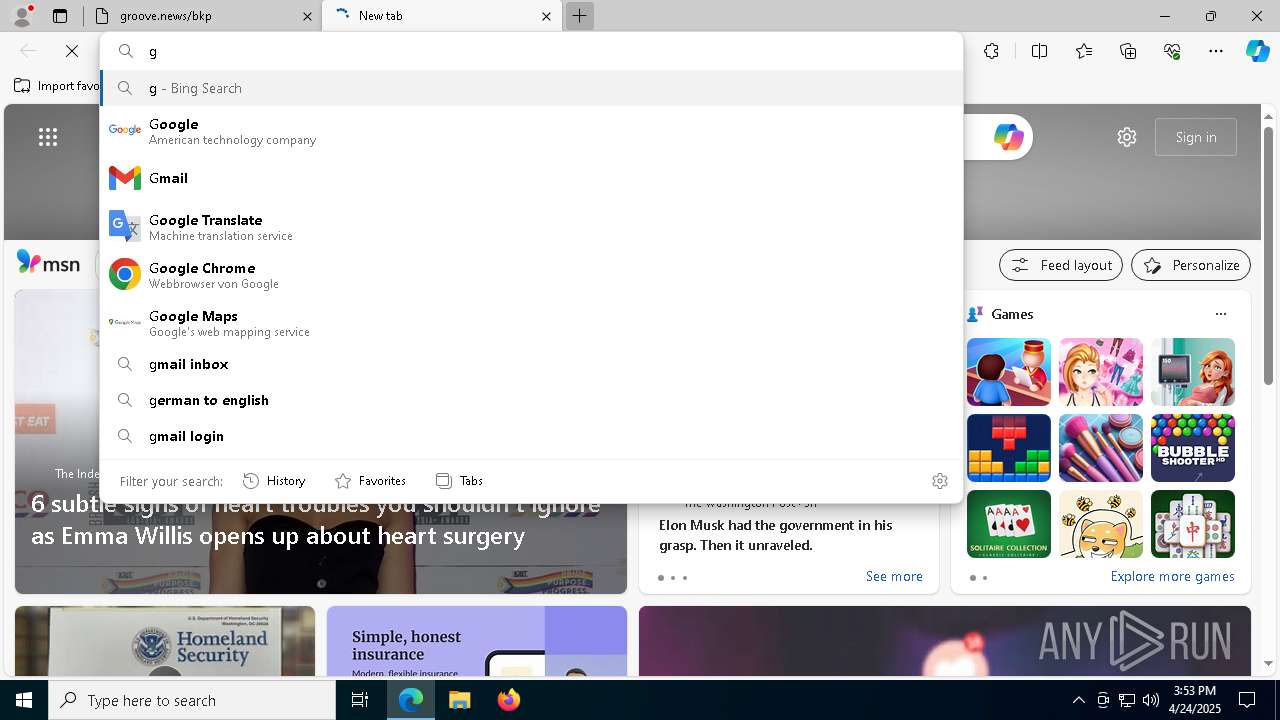Open Task View on taskbar
Screen dimensions: 1280x720
pyautogui.click(x=360, y=700)
